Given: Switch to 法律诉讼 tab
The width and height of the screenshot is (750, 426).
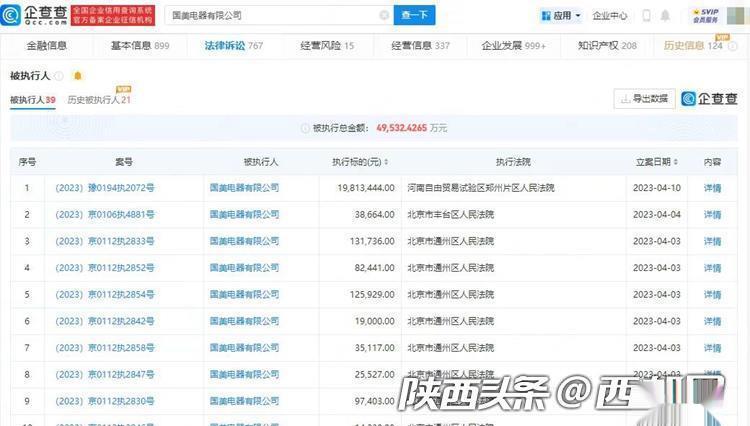Looking at the screenshot, I should (x=233, y=46).
